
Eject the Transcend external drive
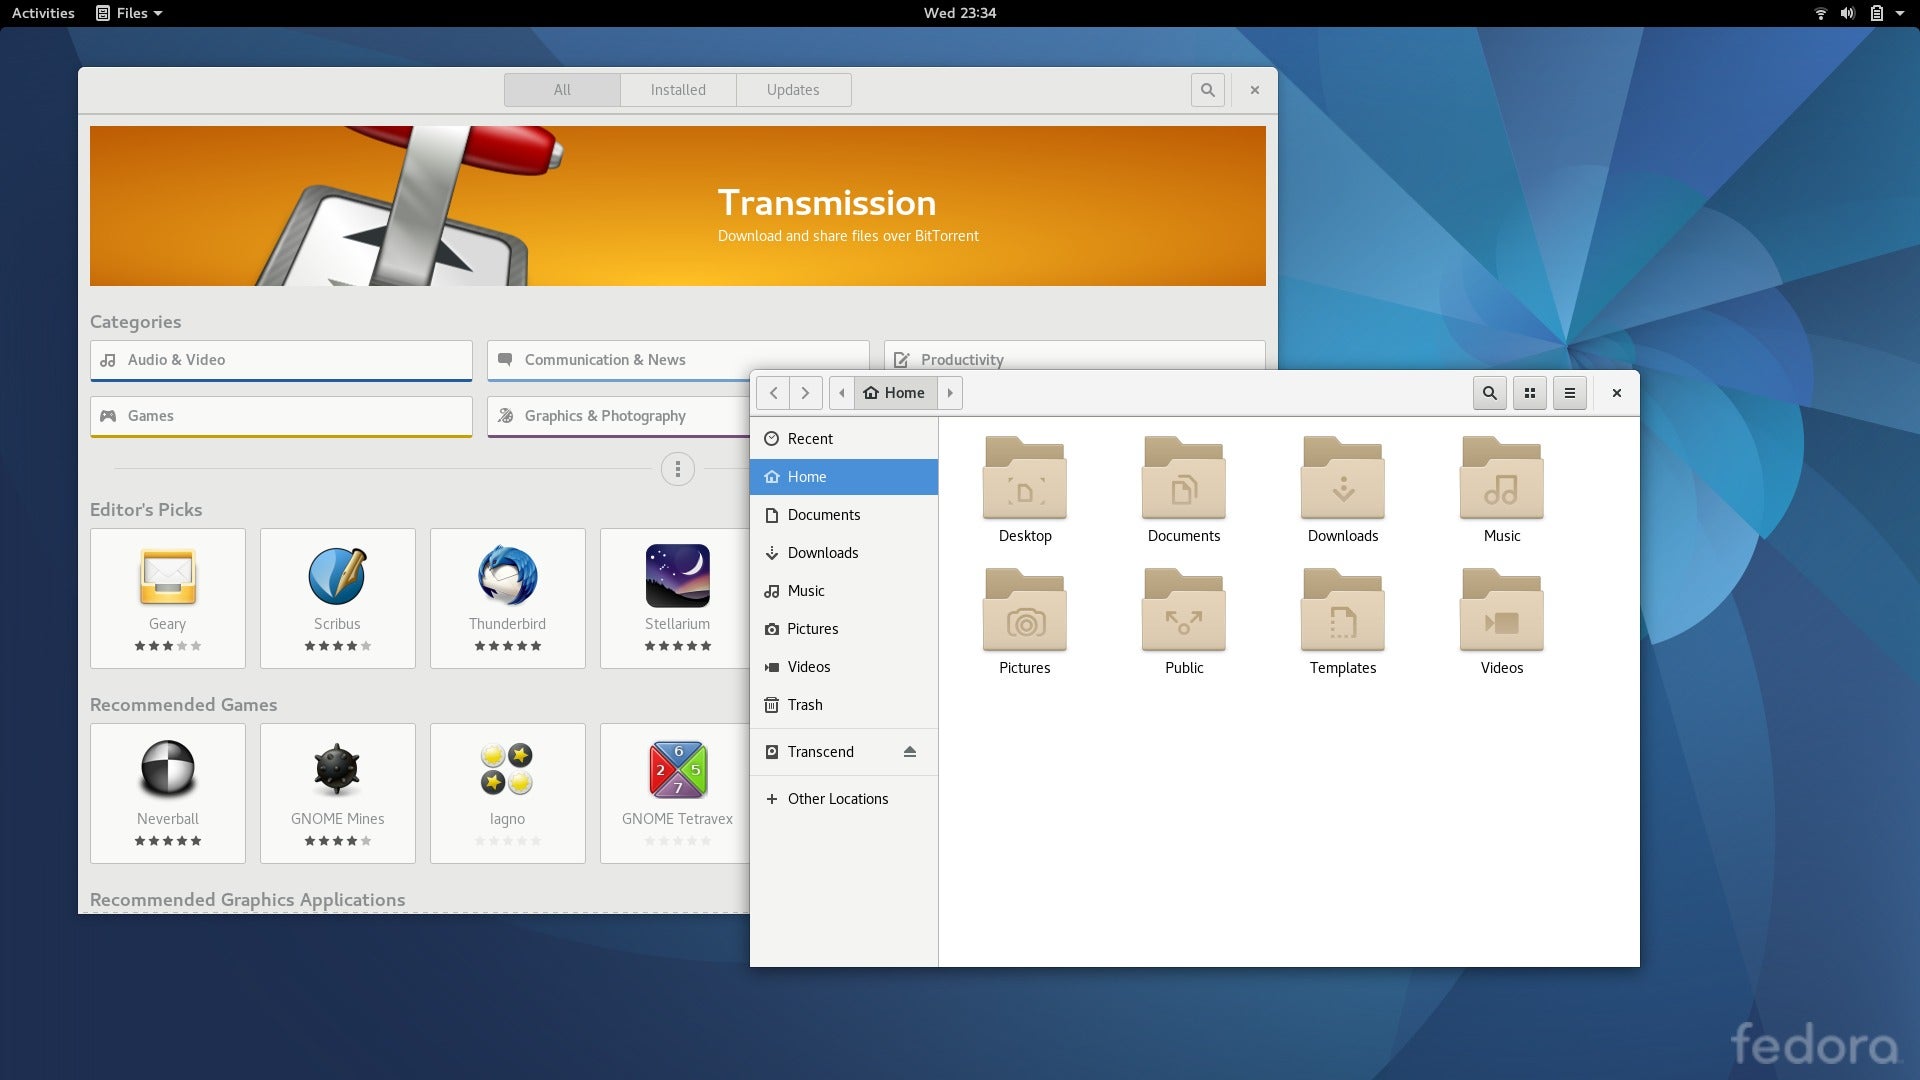(913, 750)
